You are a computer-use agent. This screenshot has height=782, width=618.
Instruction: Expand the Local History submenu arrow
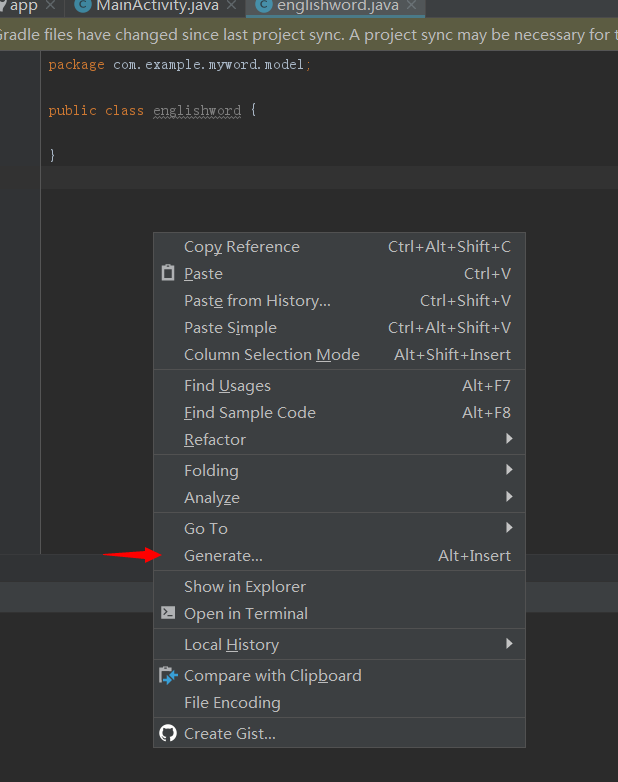509,645
